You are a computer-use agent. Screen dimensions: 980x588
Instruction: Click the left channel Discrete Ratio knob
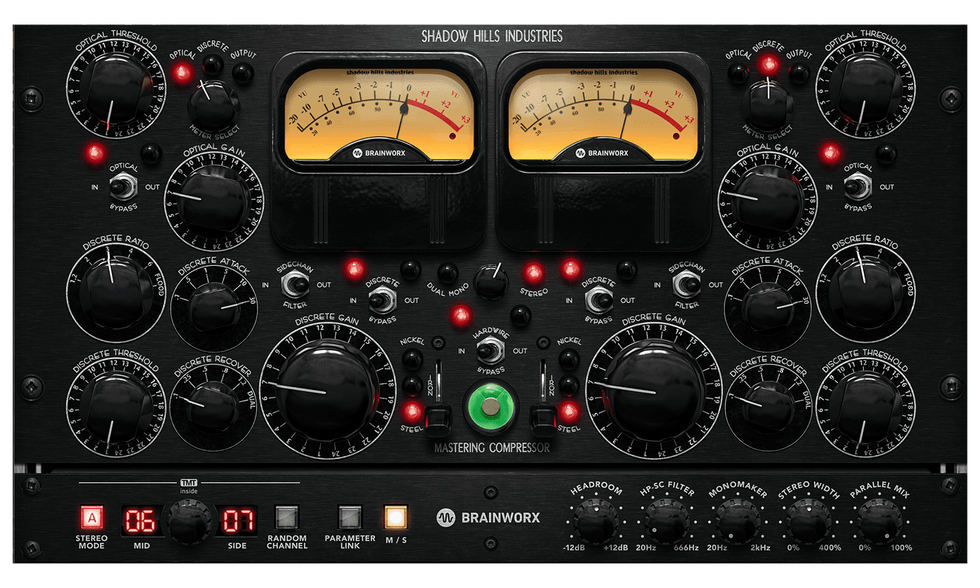116,292
